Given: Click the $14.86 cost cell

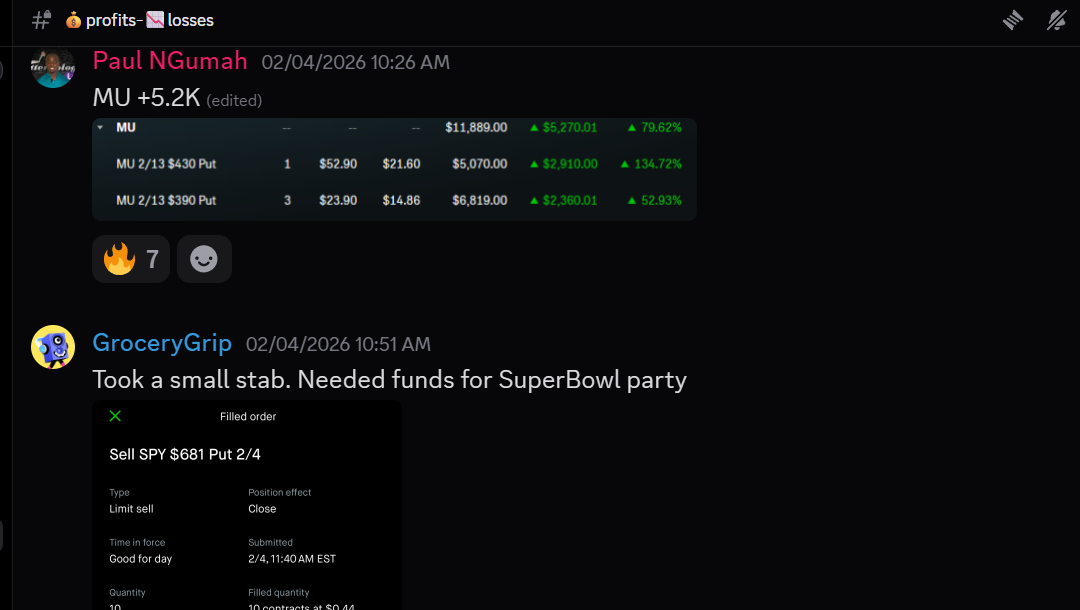Looking at the screenshot, I should [401, 200].
